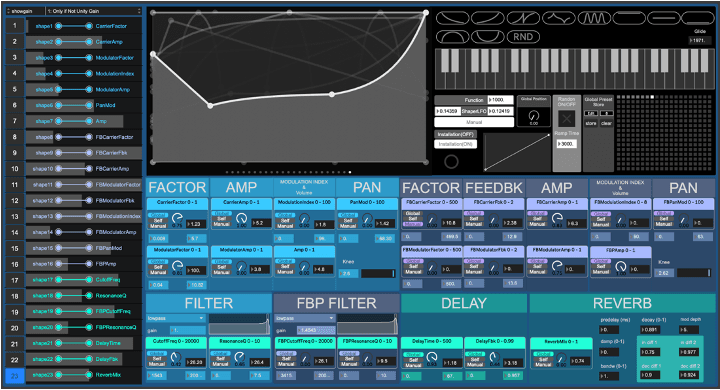This screenshot has height=390, width=720.
Task: Set CarrierAmp mode to Manual
Action: pyautogui.click(x=221, y=225)
